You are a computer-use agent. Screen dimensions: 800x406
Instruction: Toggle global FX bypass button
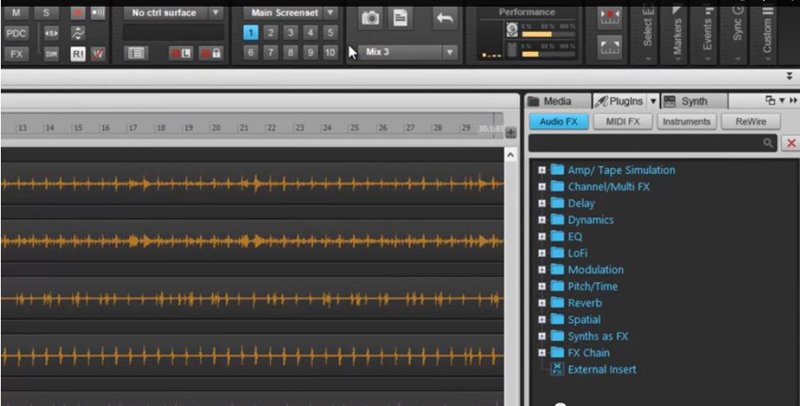(16, 54)
